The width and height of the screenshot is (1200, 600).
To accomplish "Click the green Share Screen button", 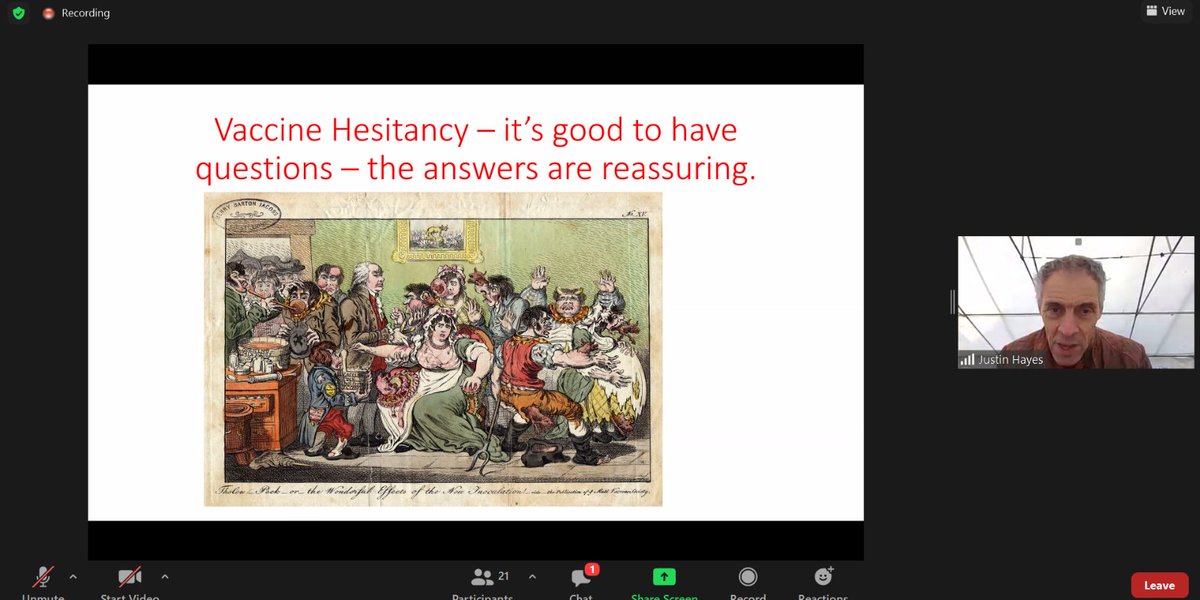I will coord(664,583).
